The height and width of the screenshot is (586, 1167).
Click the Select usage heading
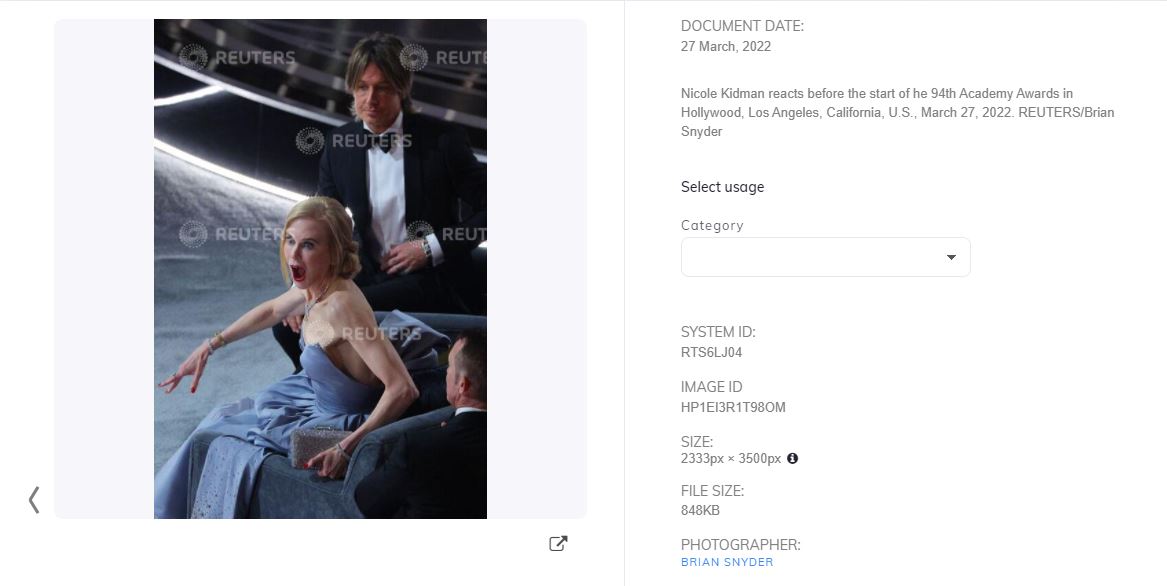tap(722, 187)
